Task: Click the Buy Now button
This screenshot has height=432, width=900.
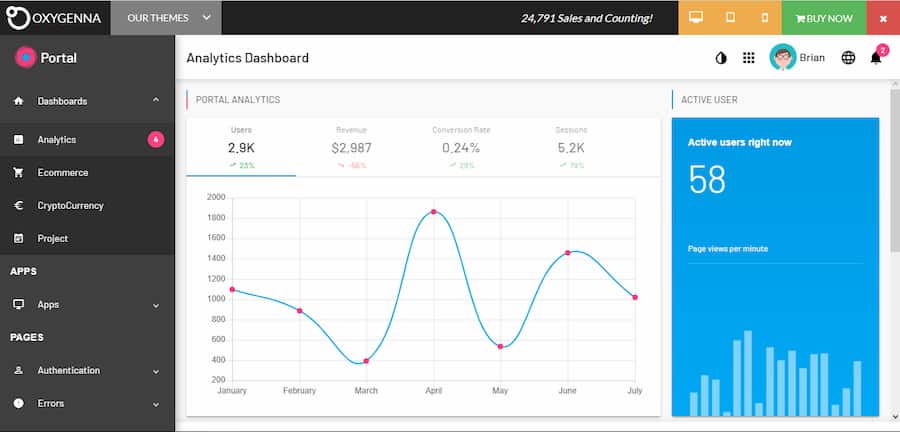Action: pyautogui.click(x=824, y=18)
